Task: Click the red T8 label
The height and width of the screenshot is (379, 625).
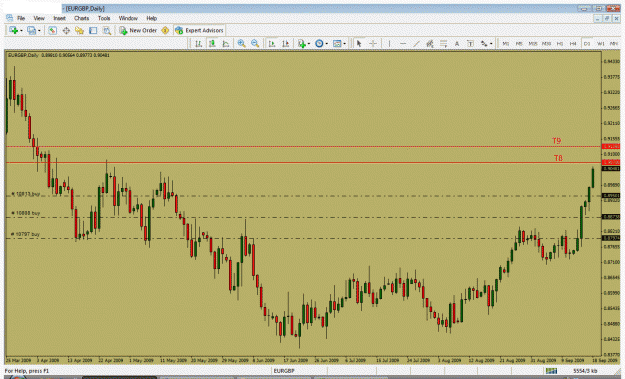Action: click(558, 158)
